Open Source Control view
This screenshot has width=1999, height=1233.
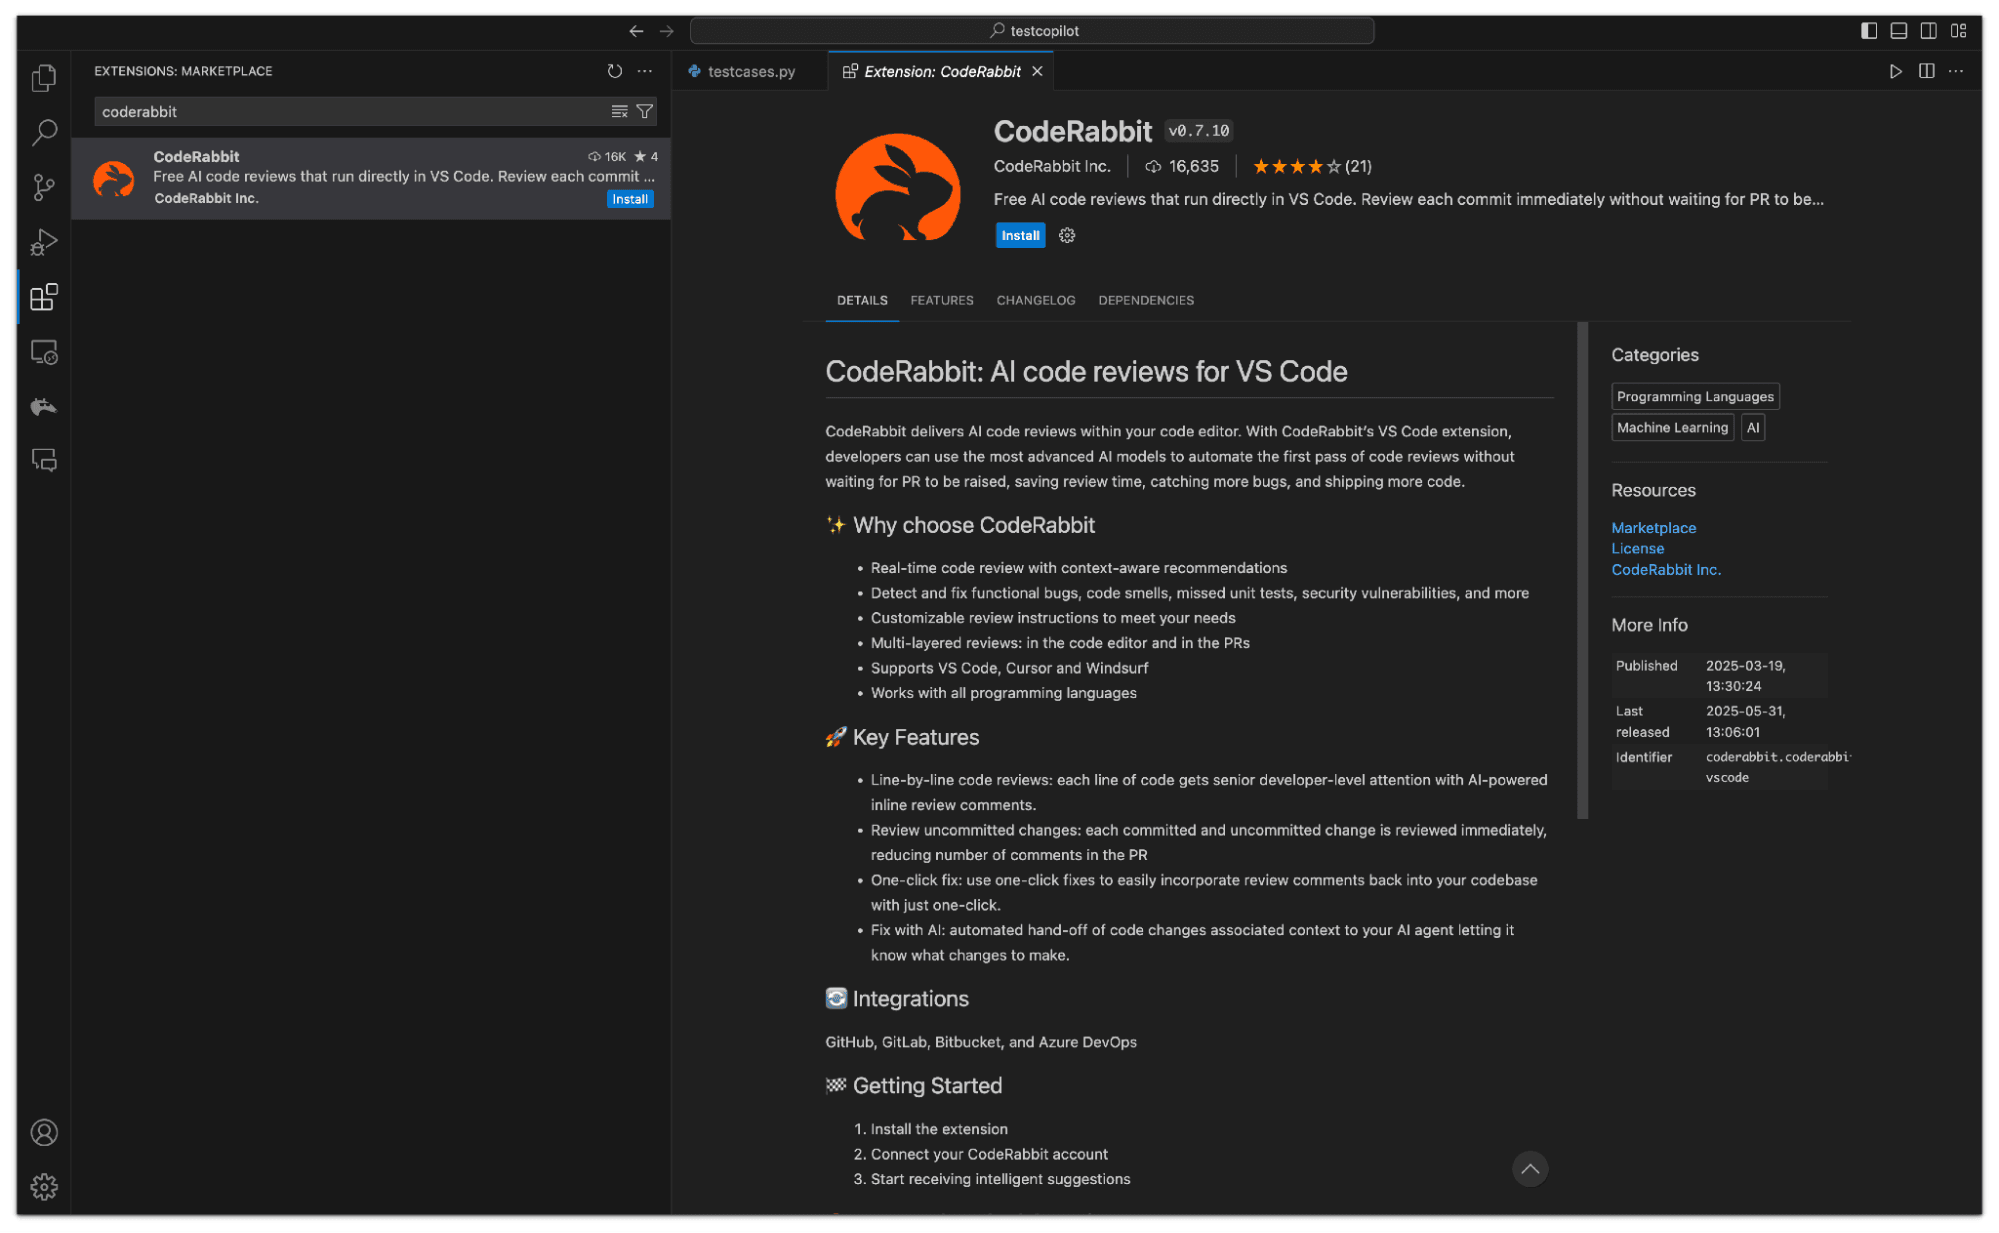[44, 187]
